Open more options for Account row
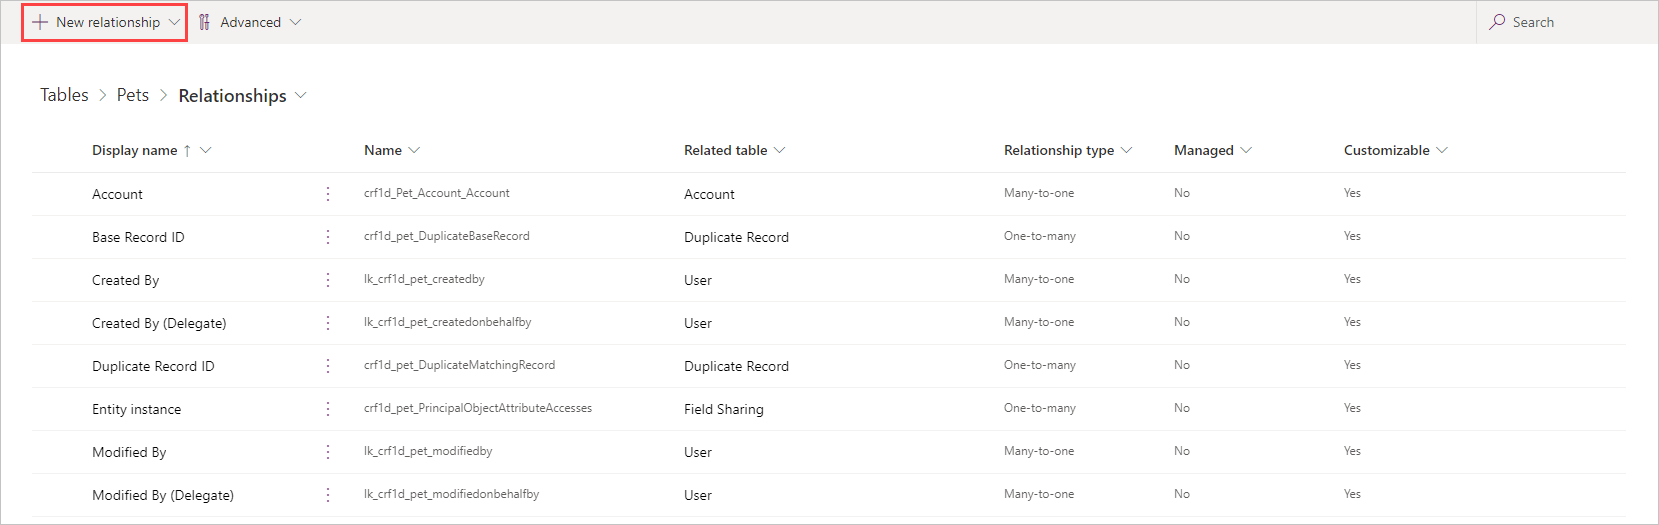The image size is (1659, 525). pyautogui.click(x=328, y=194)
